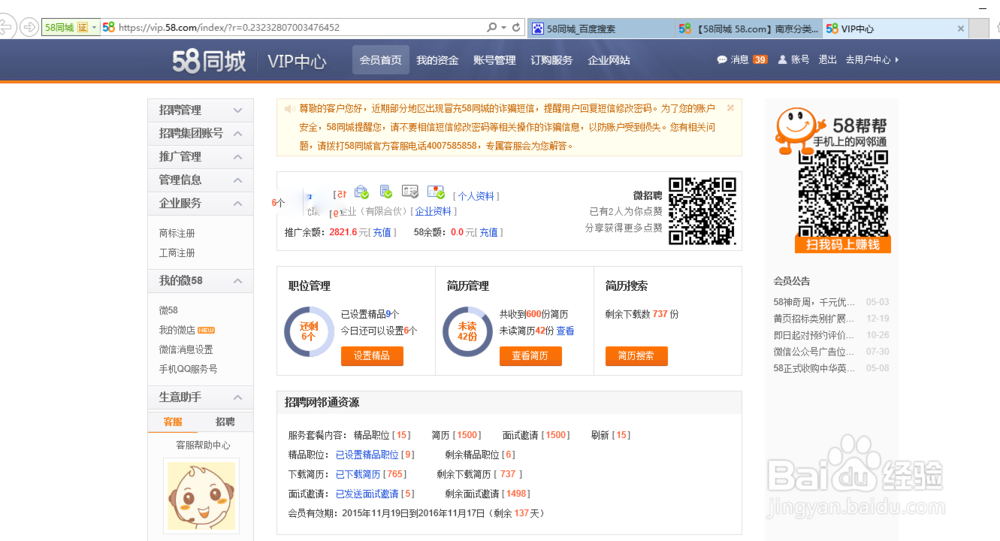Open the 账号管理 nav tab
The width and height of the screenshot is (1000, 541).
pos(494,60)
